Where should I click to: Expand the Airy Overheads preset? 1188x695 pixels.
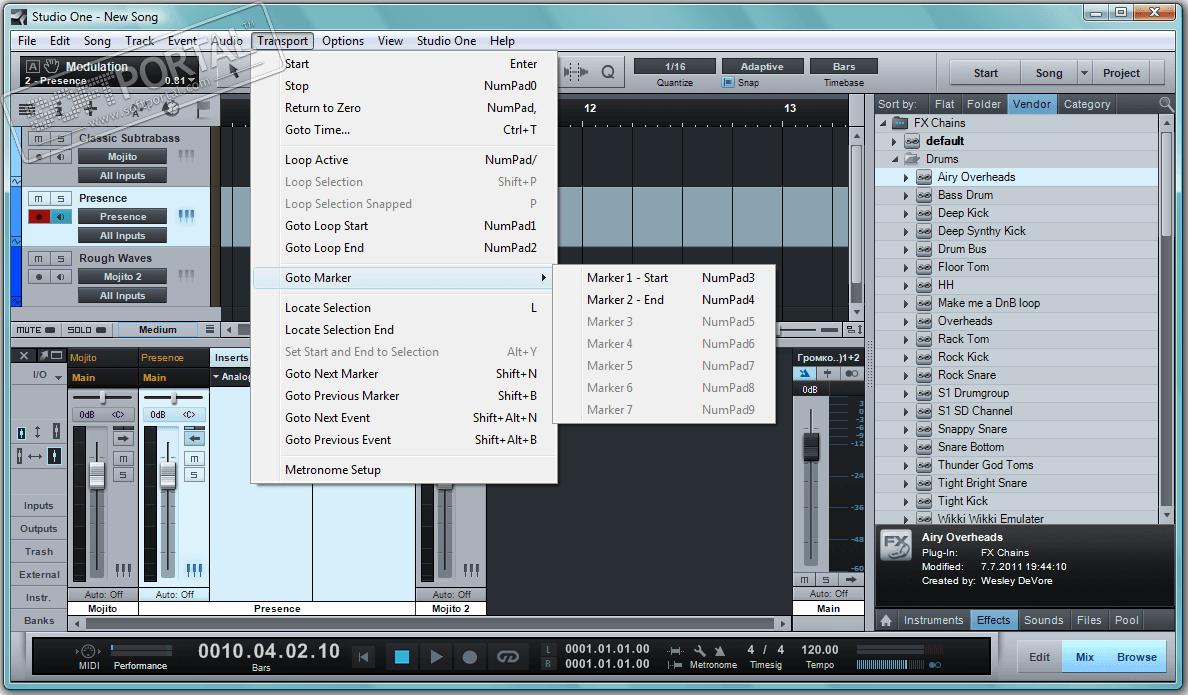pos(905,177)
